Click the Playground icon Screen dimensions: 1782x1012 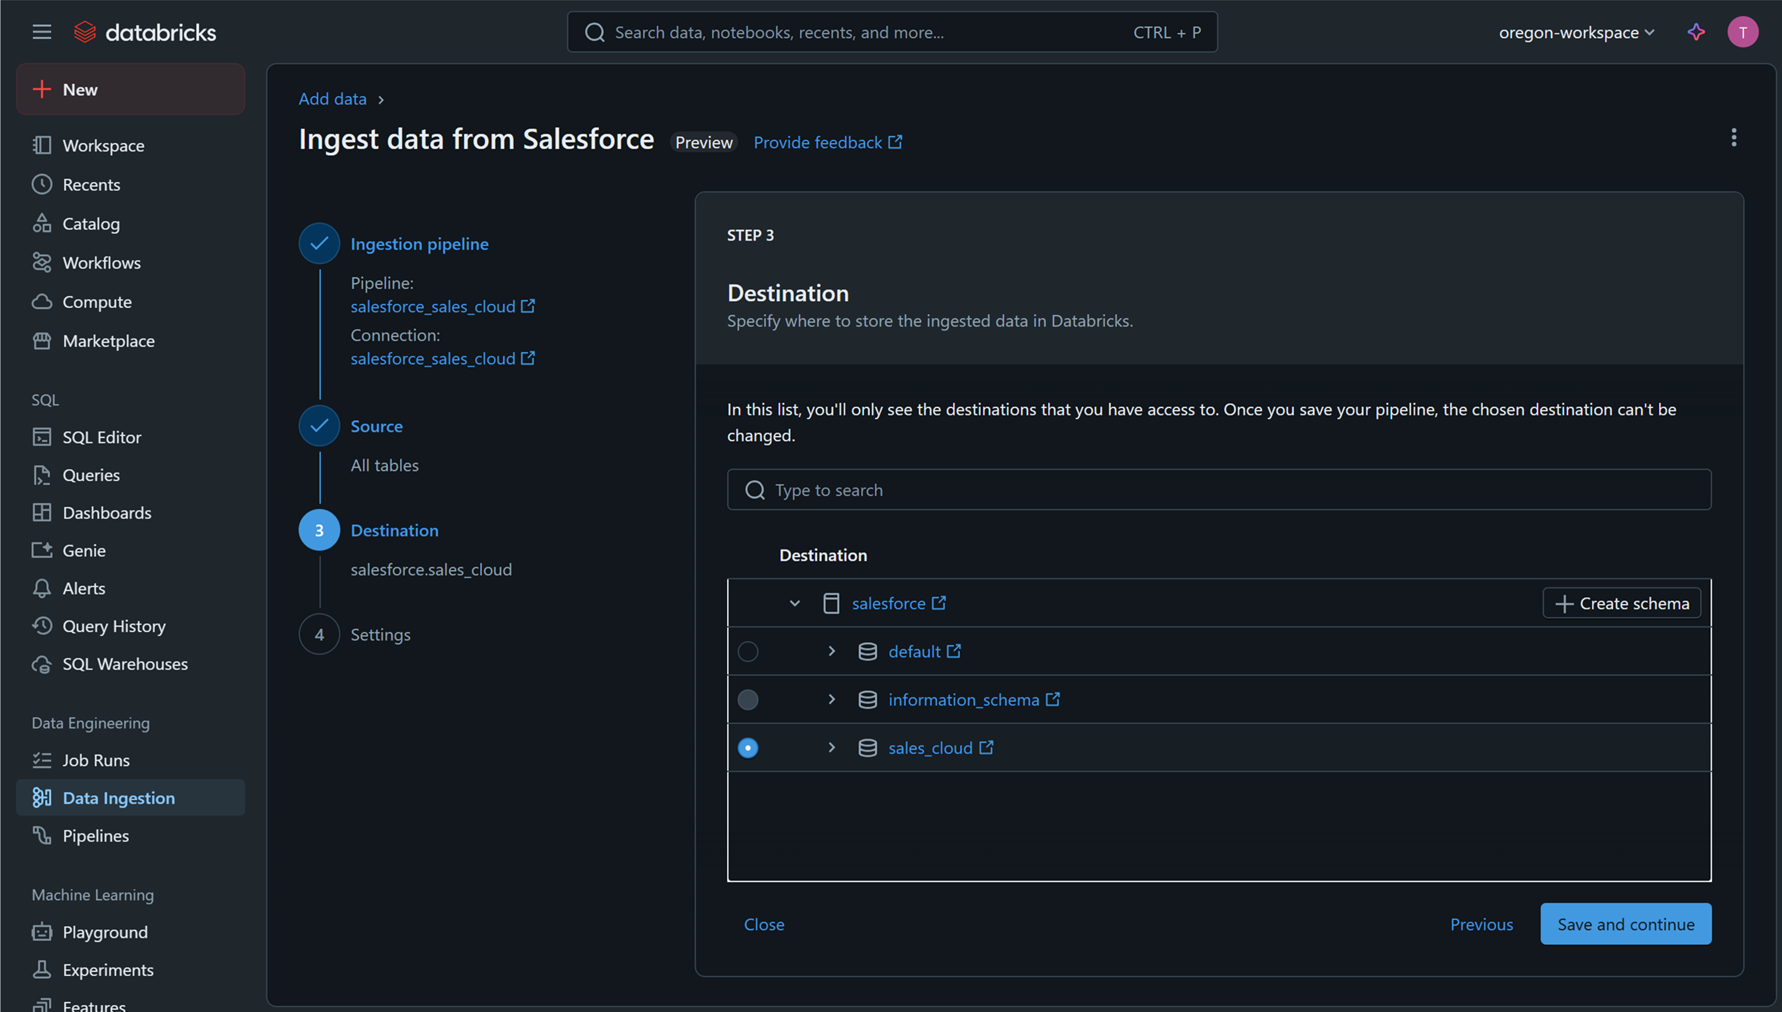(42, 932)
